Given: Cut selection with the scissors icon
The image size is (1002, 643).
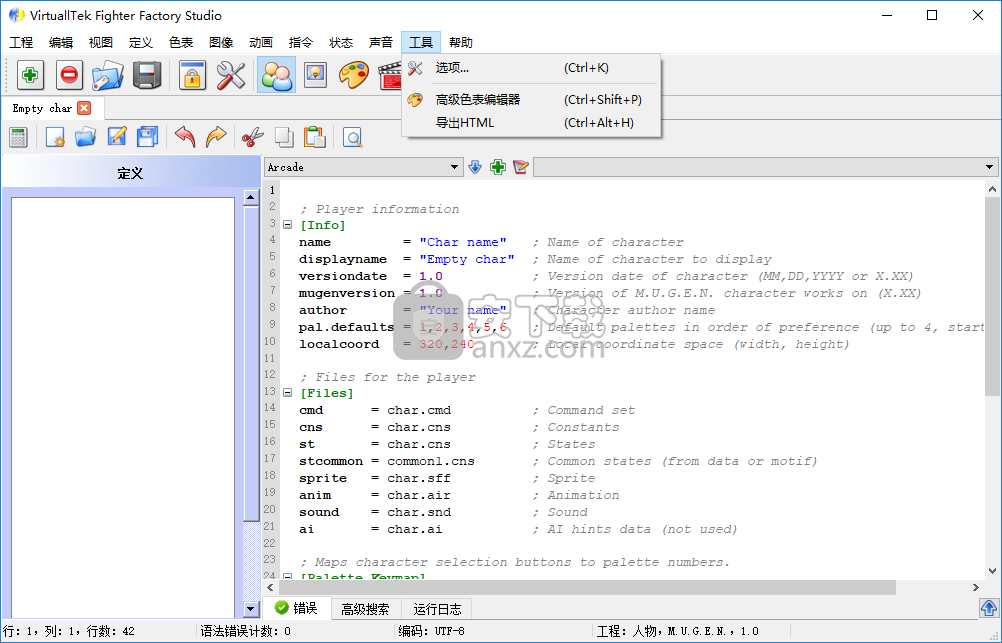Looking at the screenshot, I should pyautogui.click(x=253, y=137).
